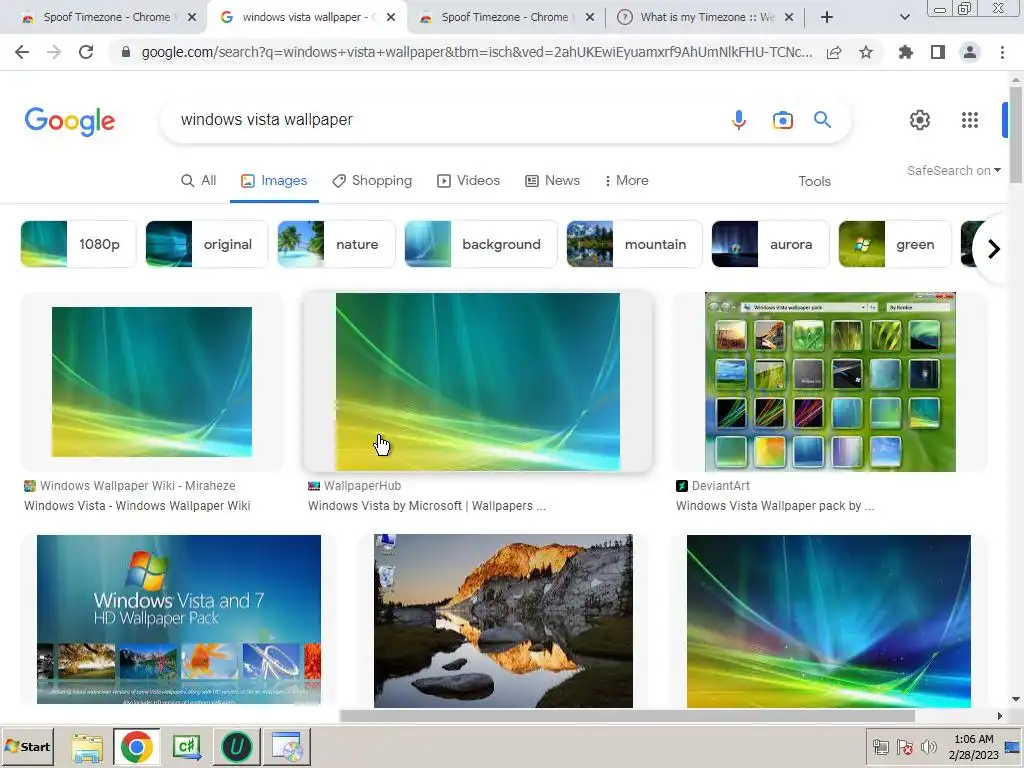Close the windows vista wallpaper tab

pos(391,17)
